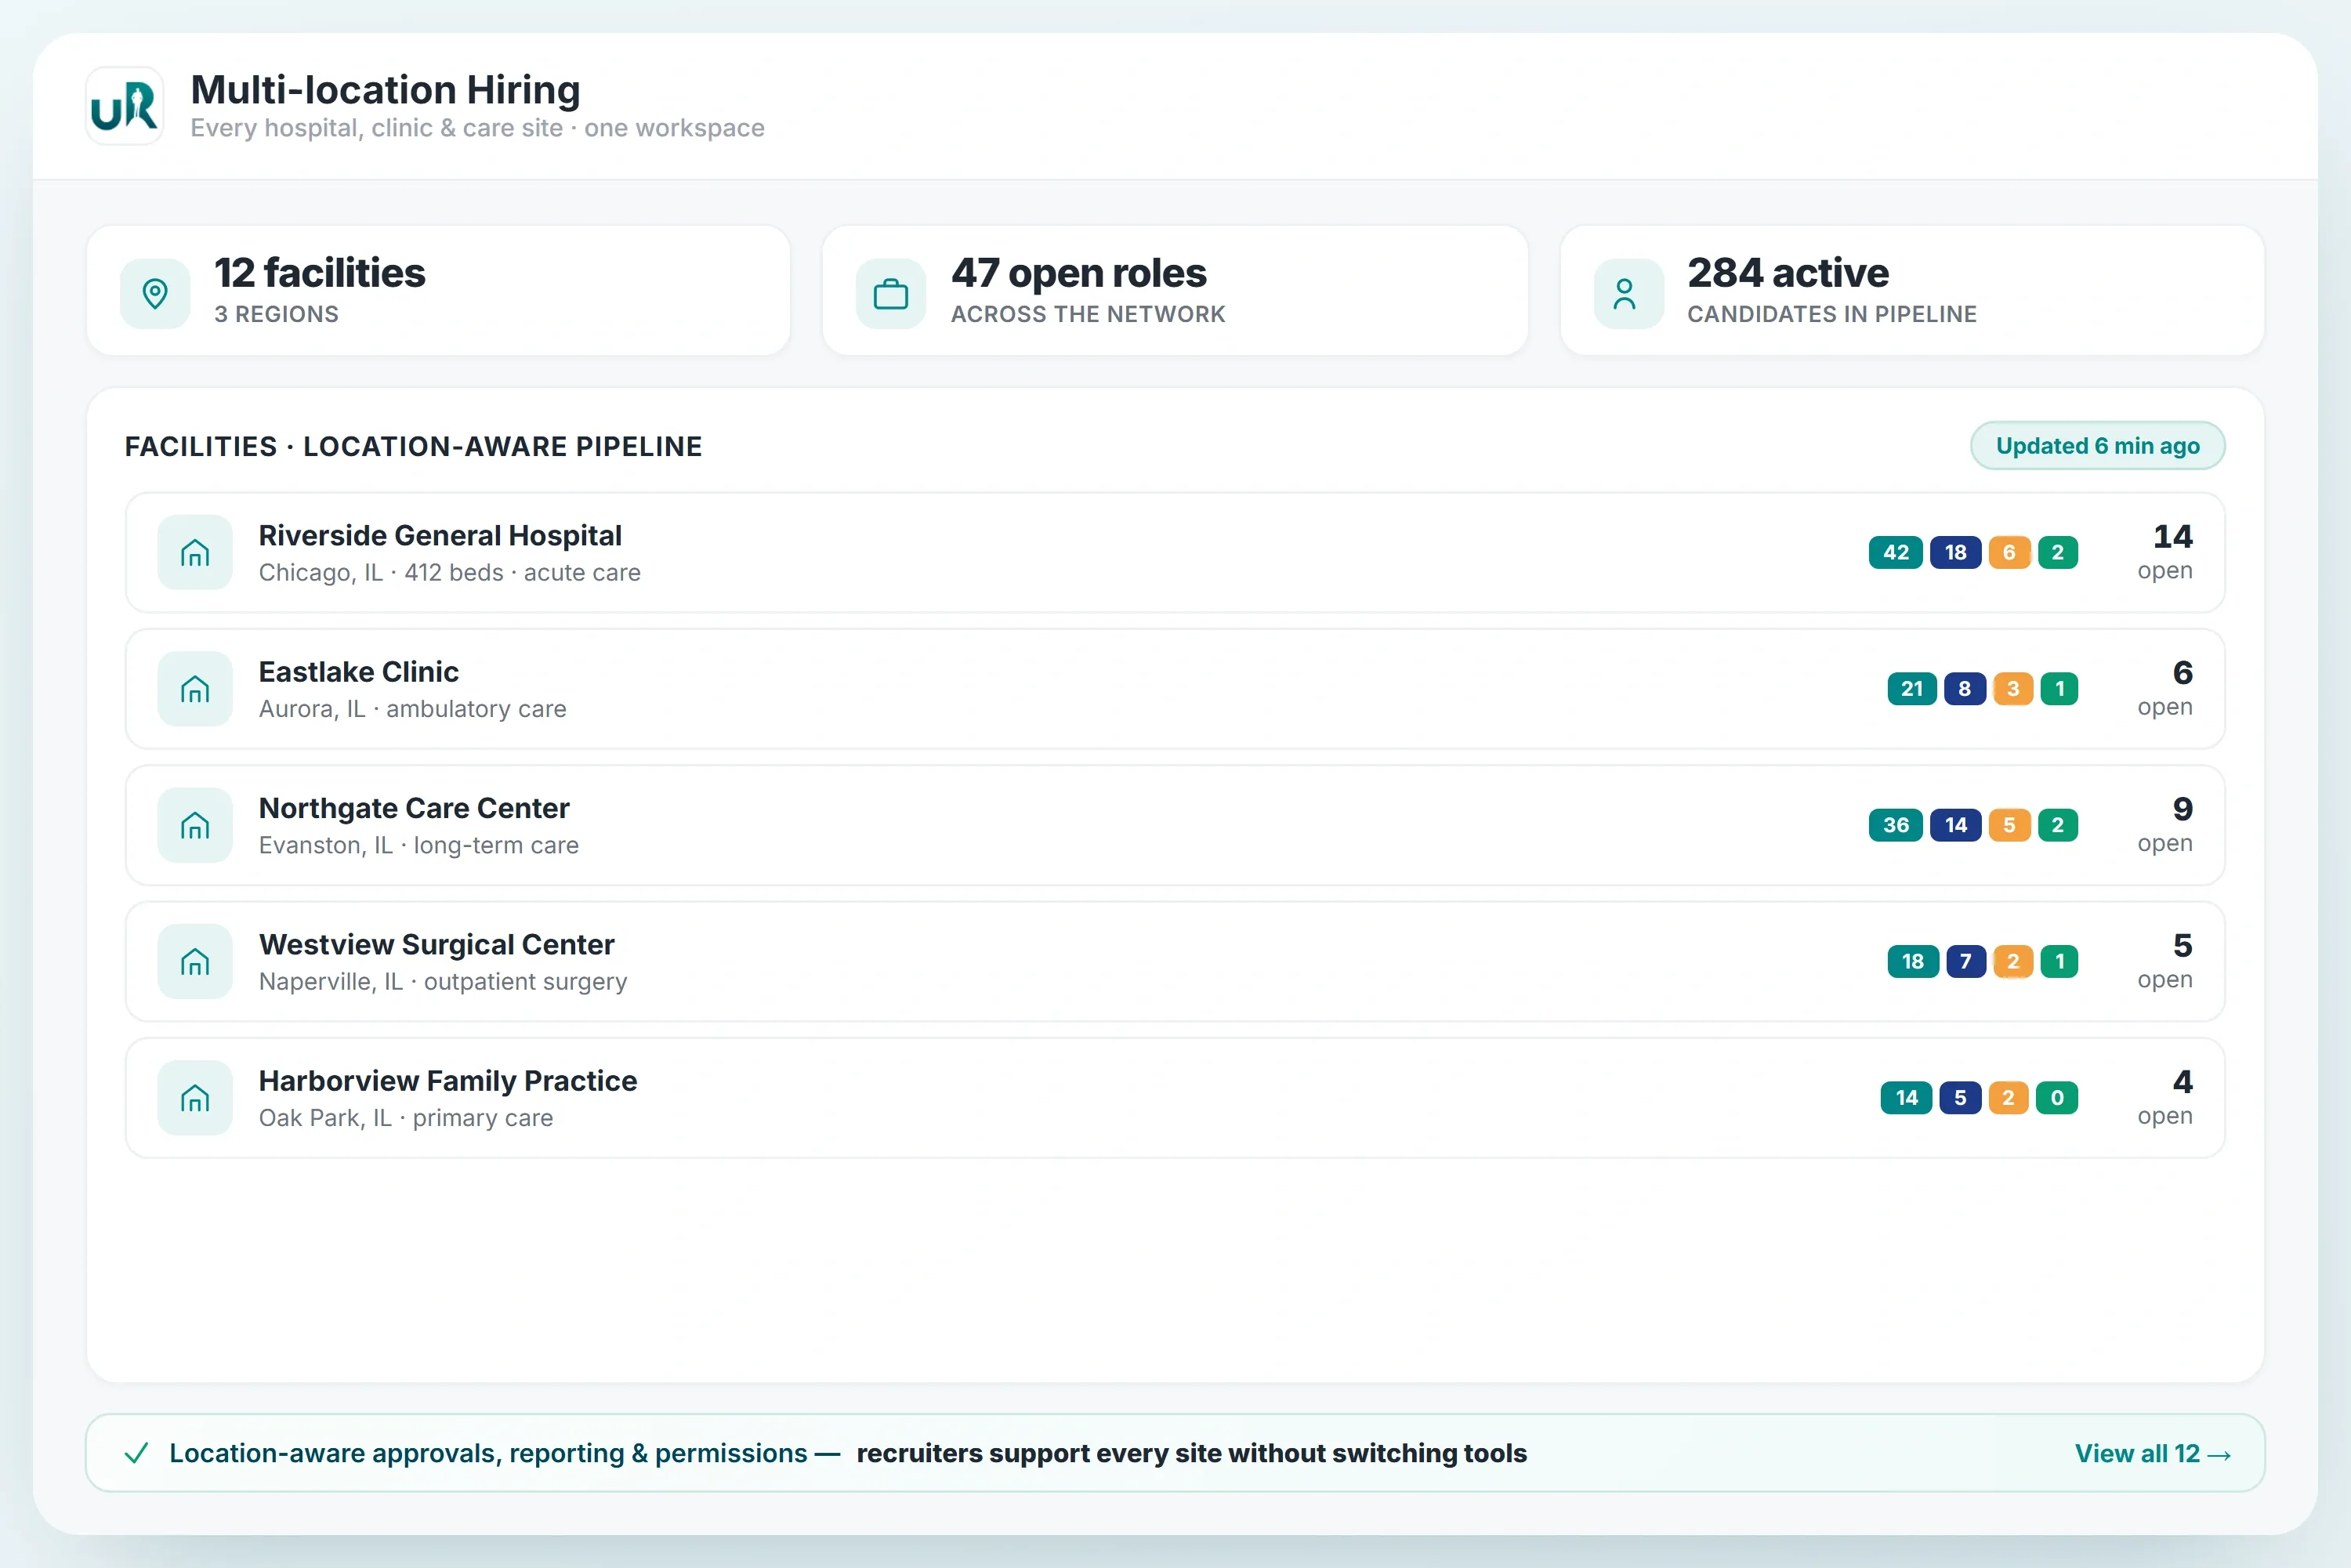Click Eastlake Clinic's teal badge showing 21
Image resolution: width=2351 pixels, height=1568 pixels.
(x=1912, y=688)
